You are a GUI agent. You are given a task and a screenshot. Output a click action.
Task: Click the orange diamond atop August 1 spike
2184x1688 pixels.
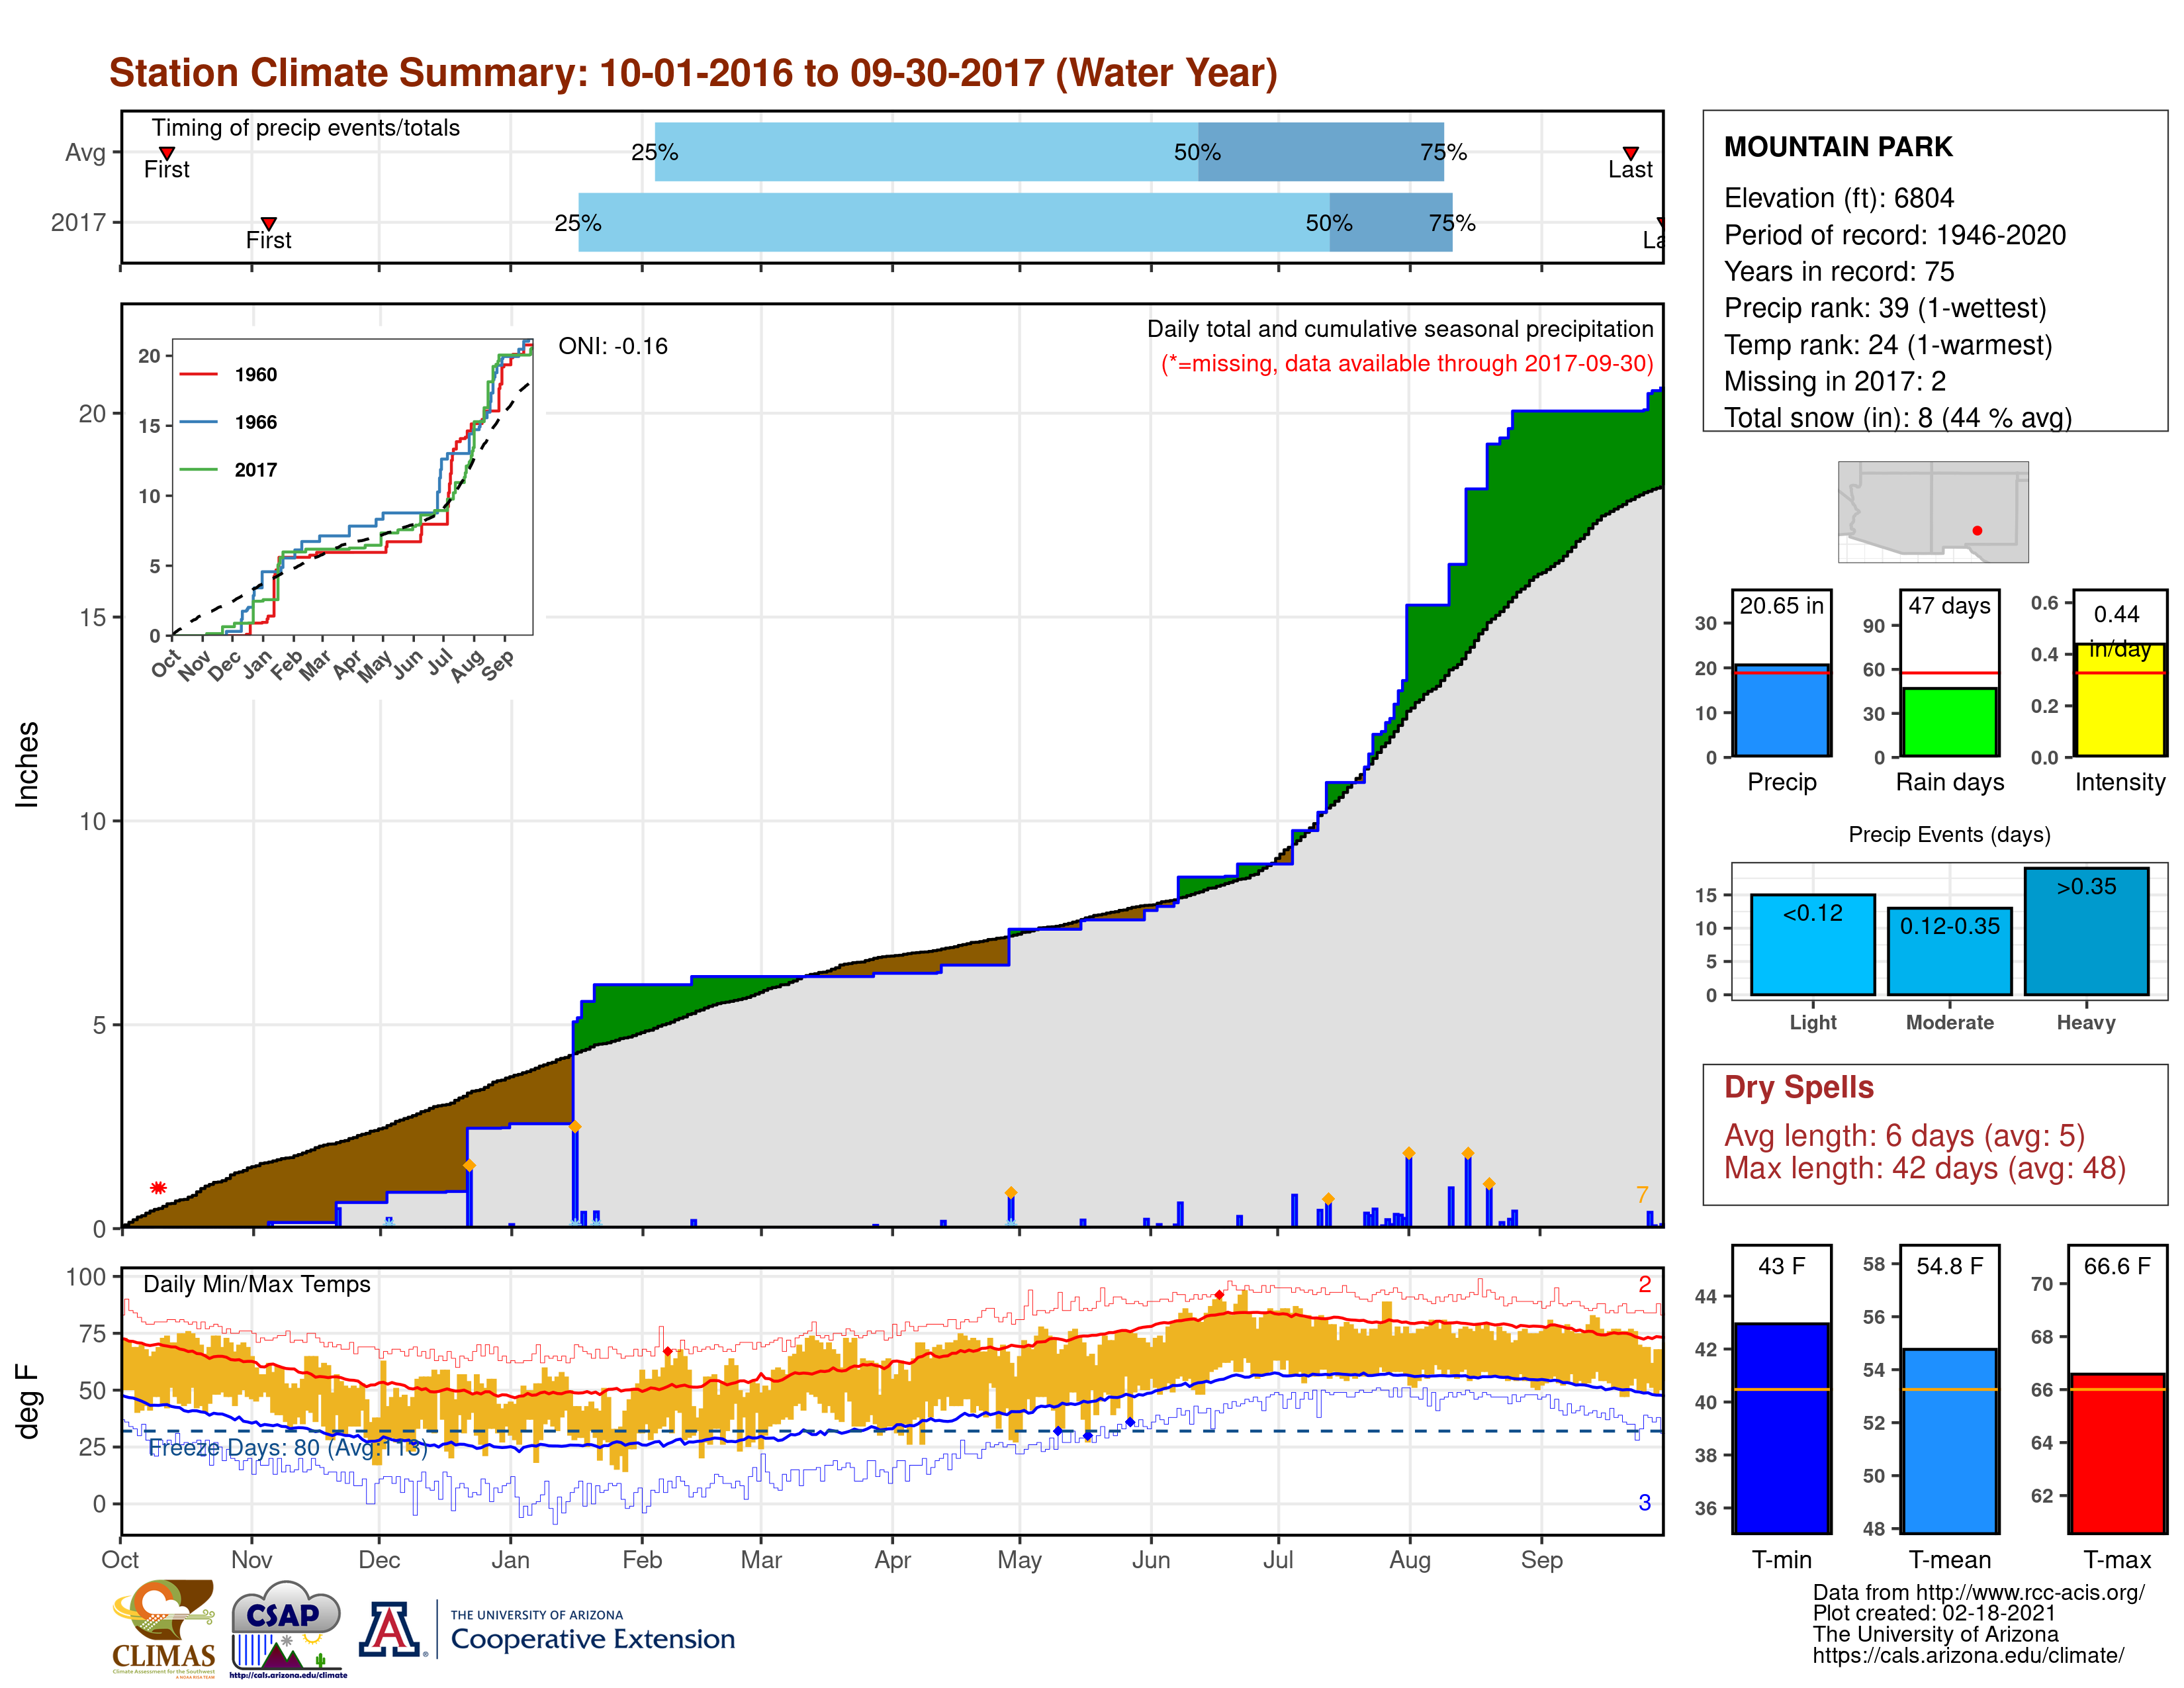(x=1408, y=1153)
